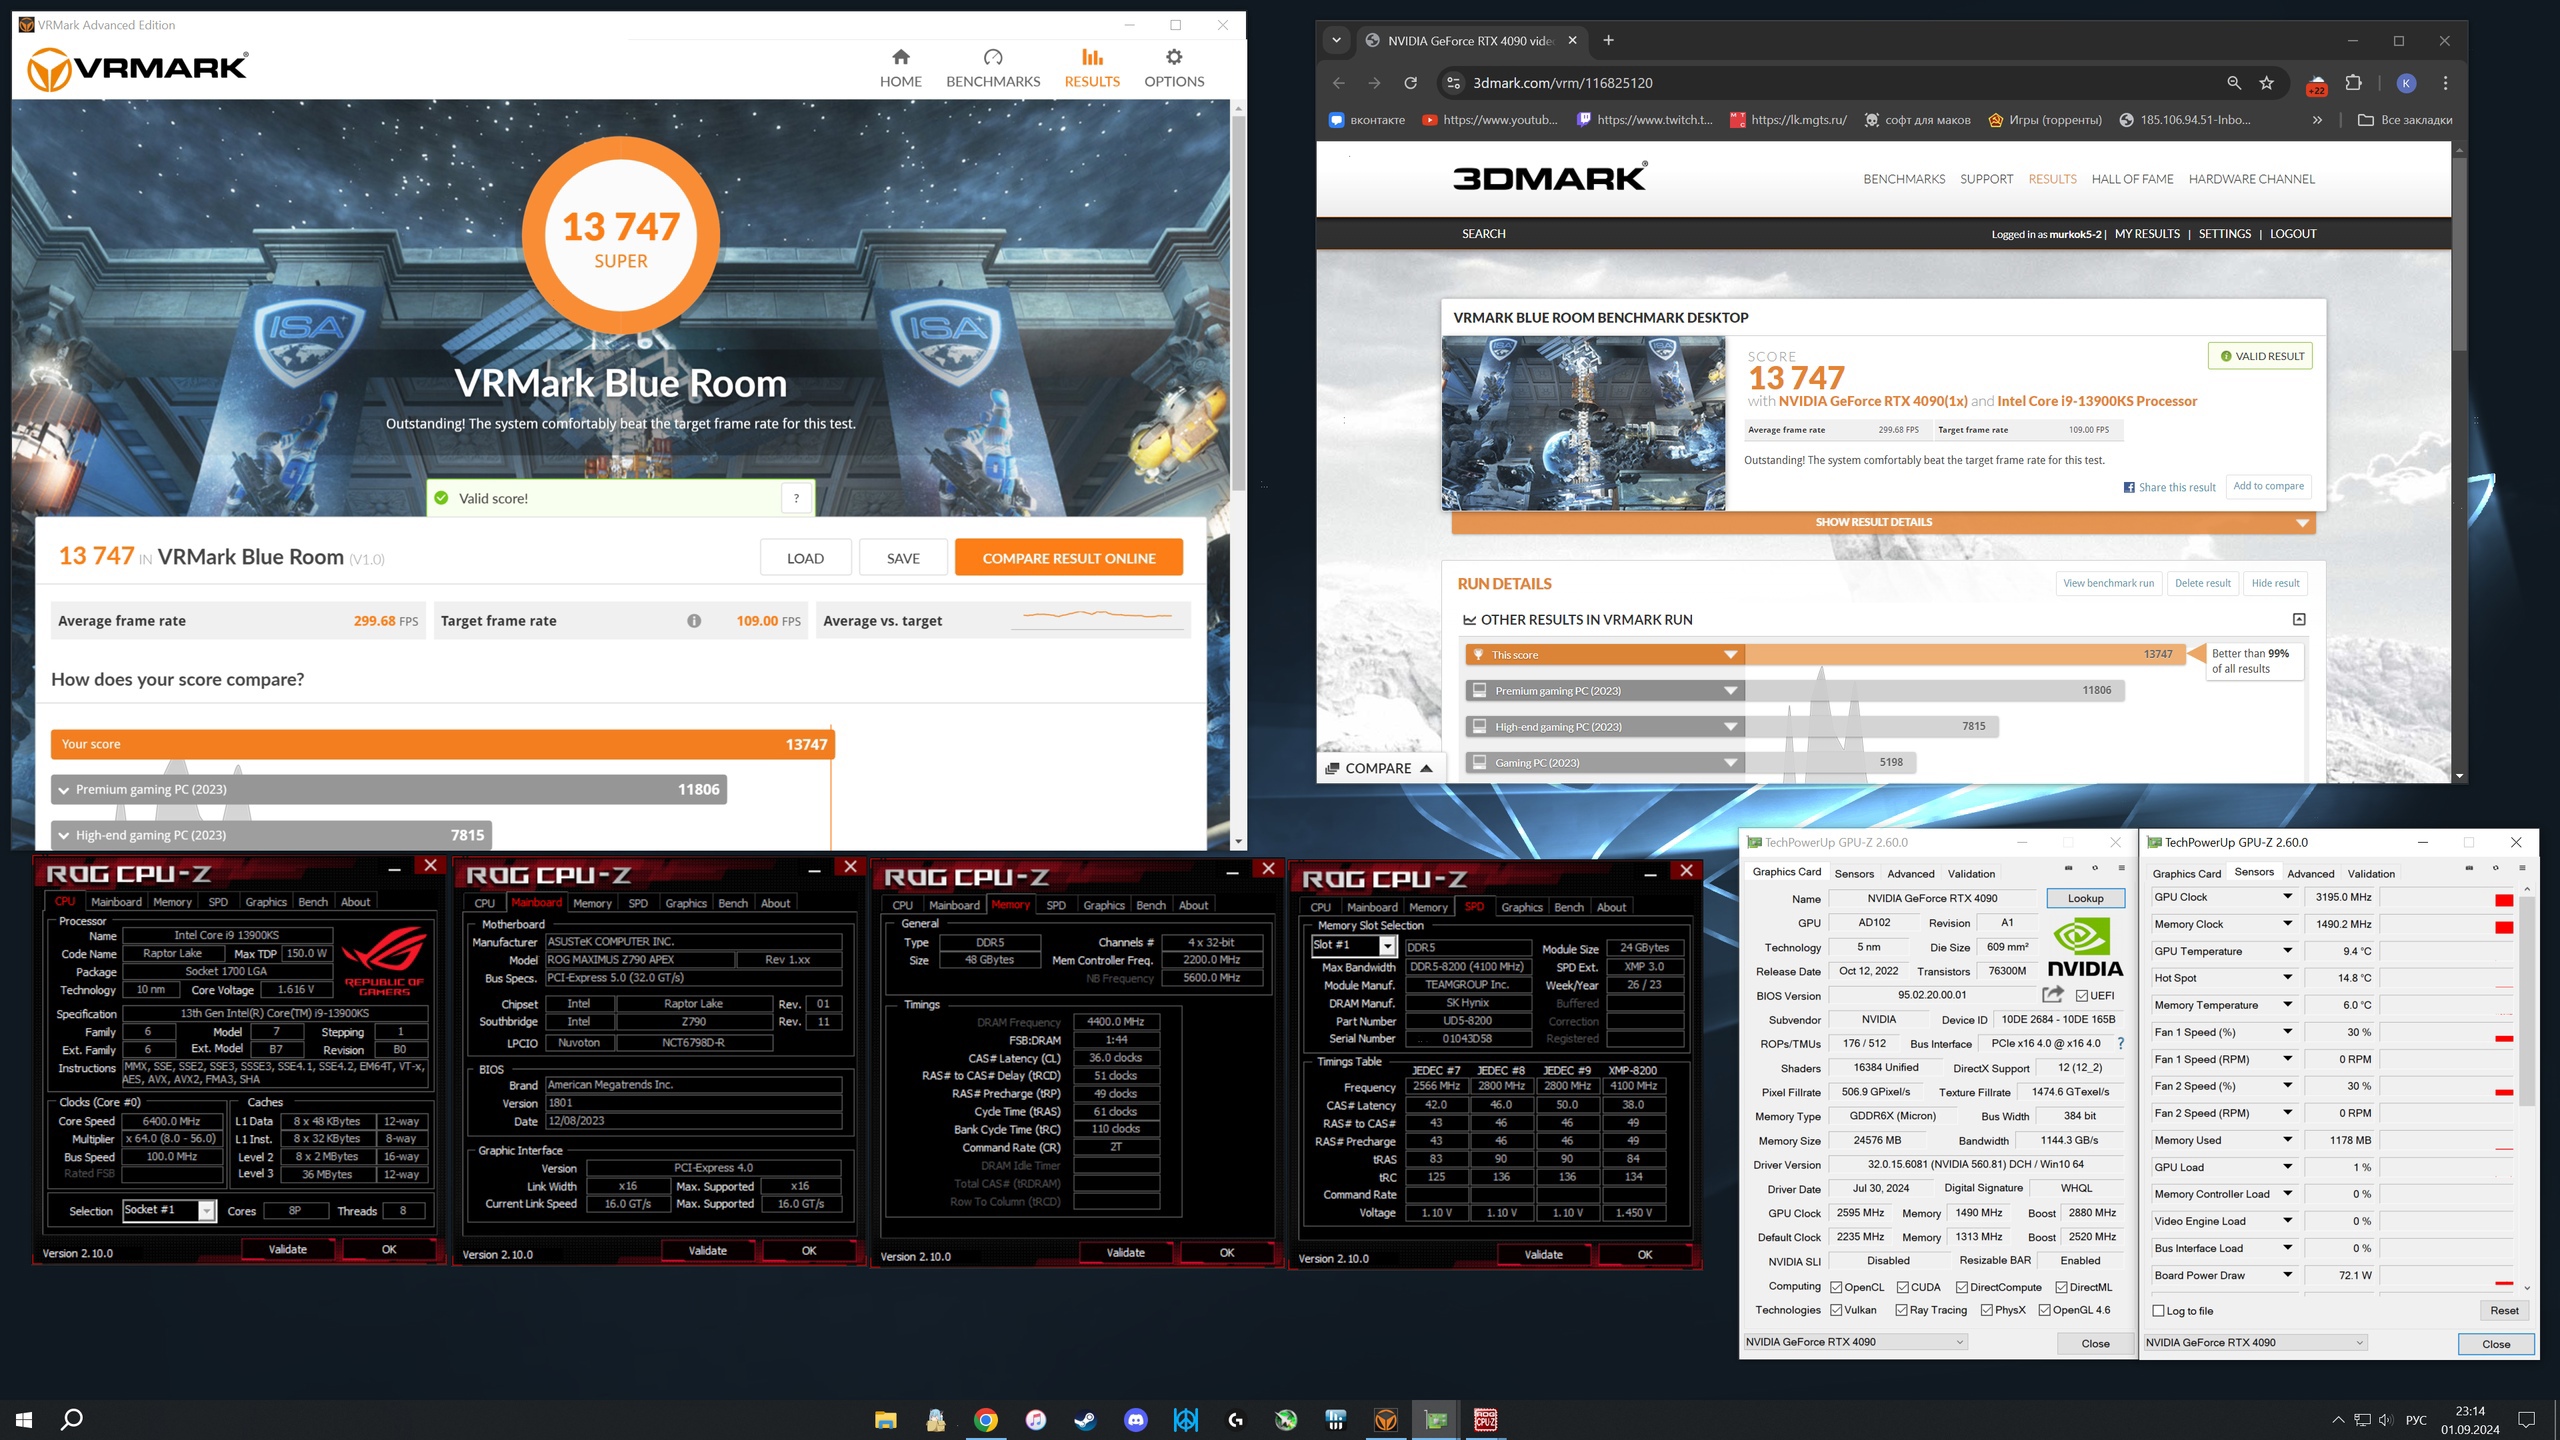Collapse the Other Results in VRMark Run box icon
Viewport: 2560px width, 1440px height.
[2299, 620]
